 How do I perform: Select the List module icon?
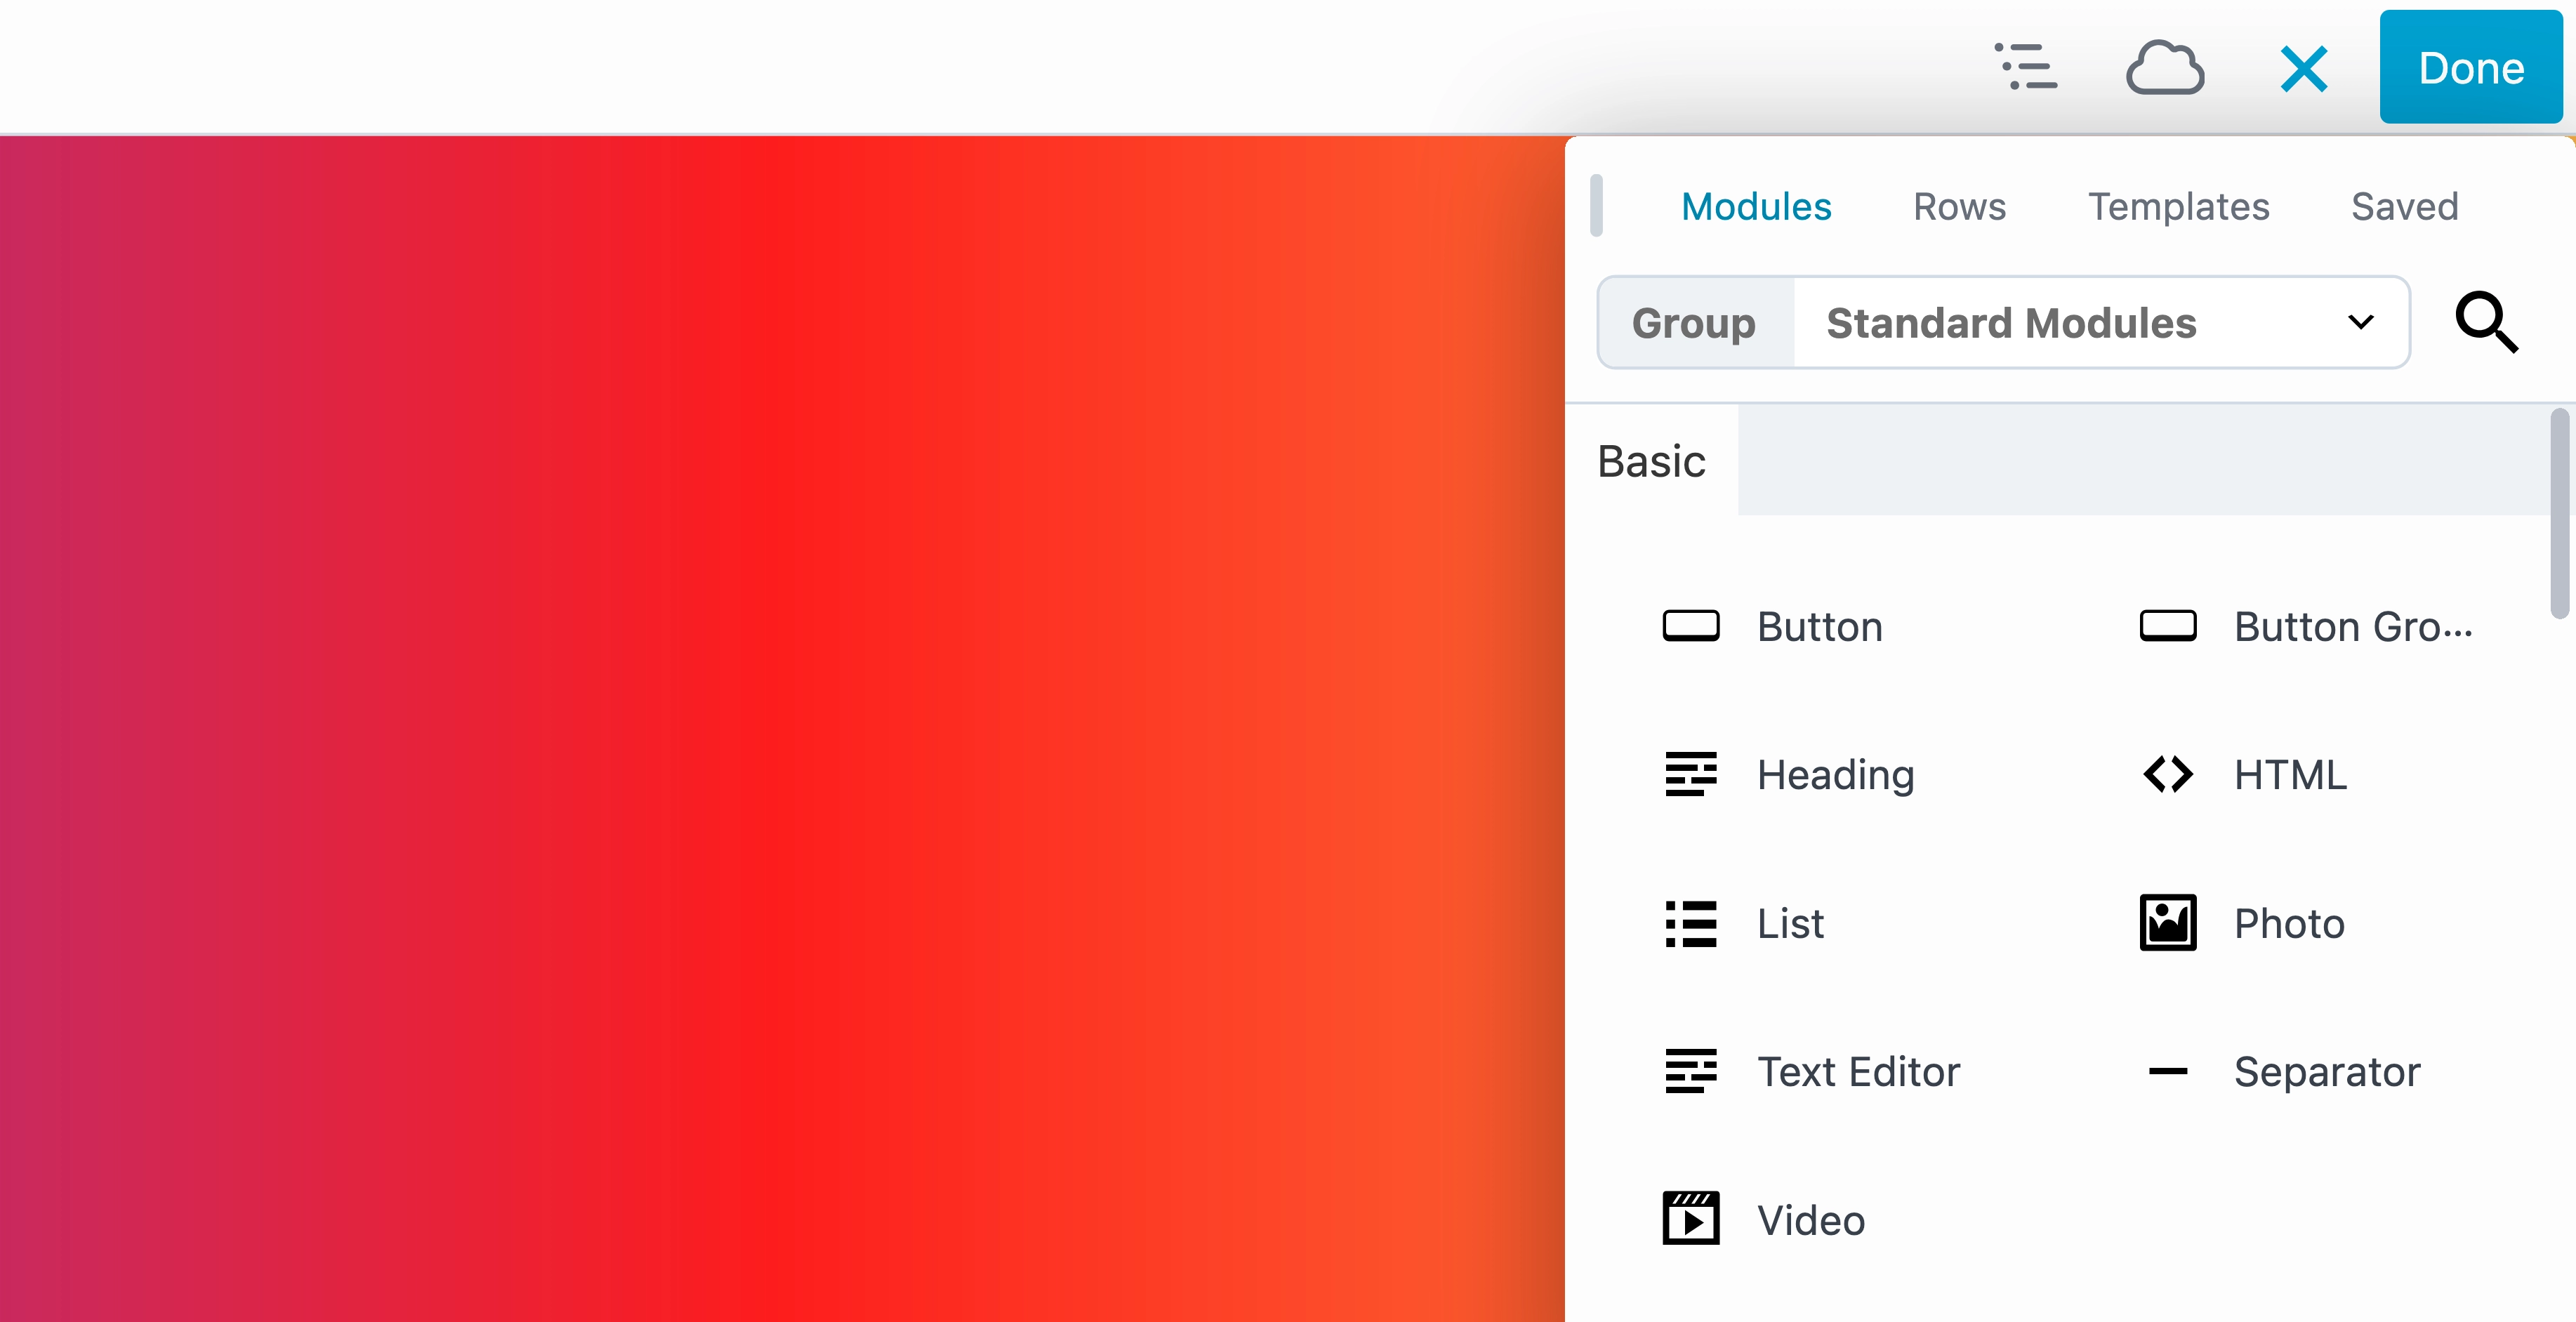point(1691,923)
